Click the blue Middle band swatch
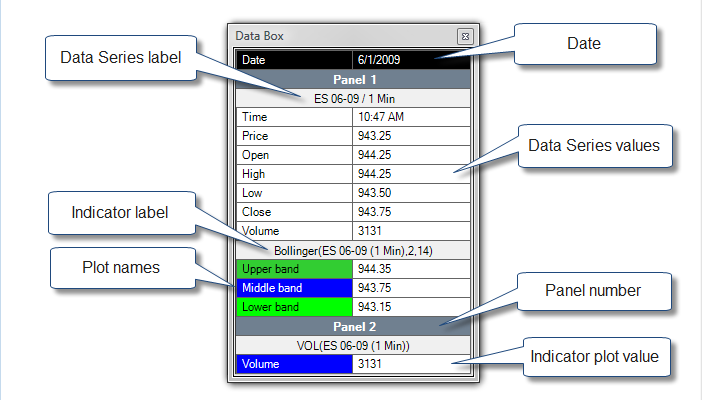Viewport: 702px width, 400px height. pos(295,288)
